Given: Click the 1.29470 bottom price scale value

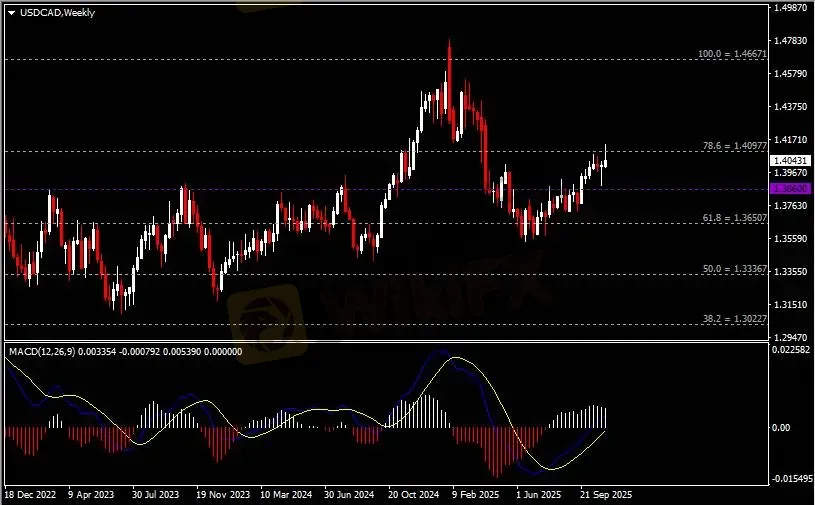Looking at the screenshot, I should pos(791,338).
